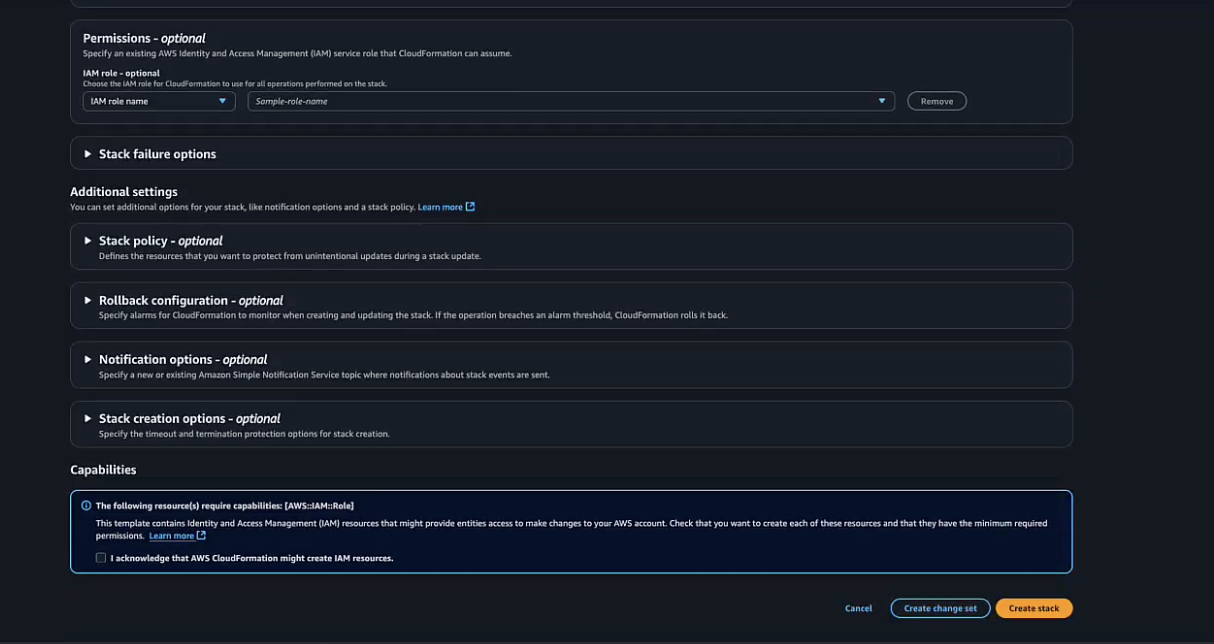Expand the Stack failure options section
This screenshot has height=644, width=1214.
(x=157, y=154)
